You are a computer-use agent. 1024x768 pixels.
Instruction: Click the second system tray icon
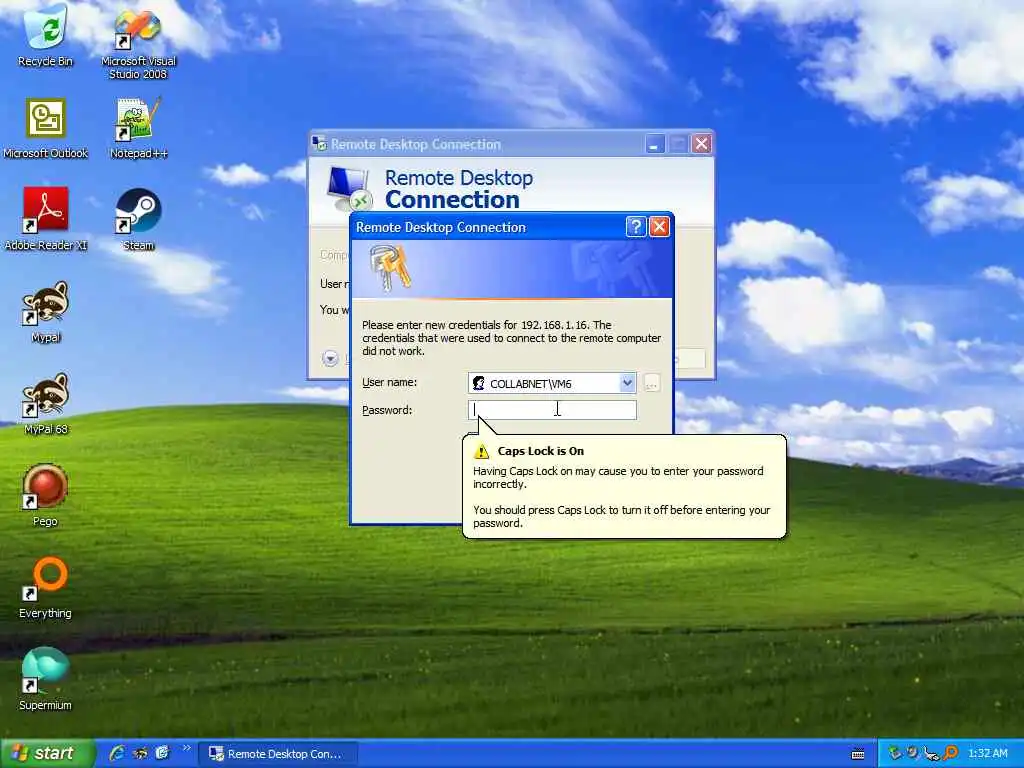[913, 753]
